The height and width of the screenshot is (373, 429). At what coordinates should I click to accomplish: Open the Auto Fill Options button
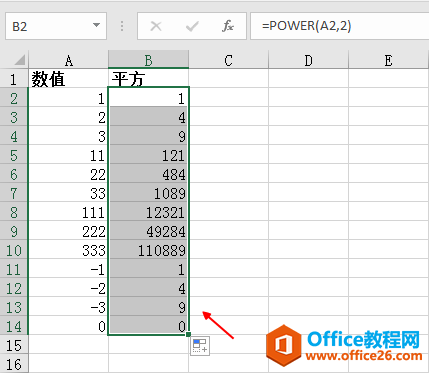pyautogui.click(x=200, y=346)
